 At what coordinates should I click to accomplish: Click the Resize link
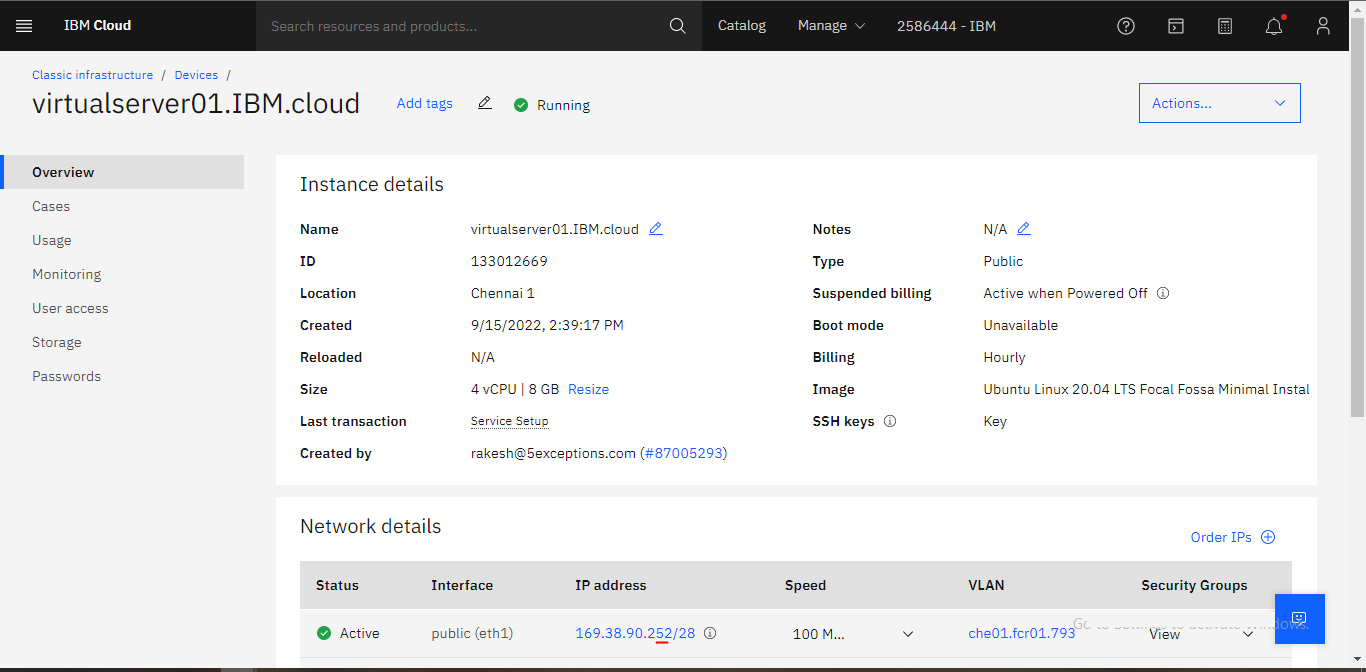click(x=588, y=389)
